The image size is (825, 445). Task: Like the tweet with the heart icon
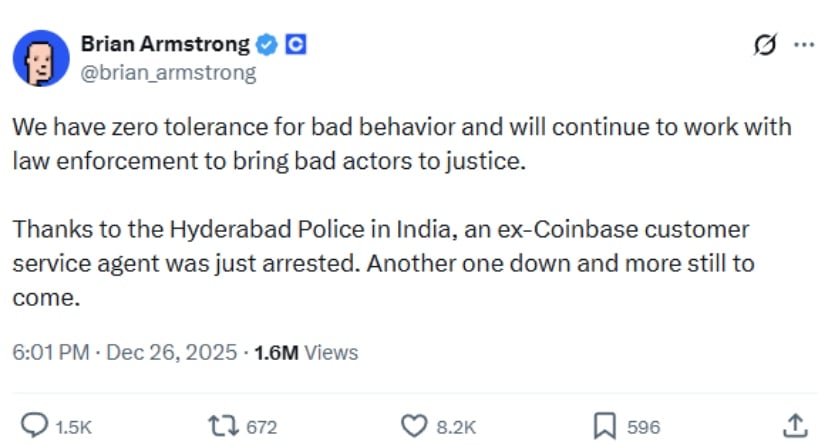[x=414, y=426]
